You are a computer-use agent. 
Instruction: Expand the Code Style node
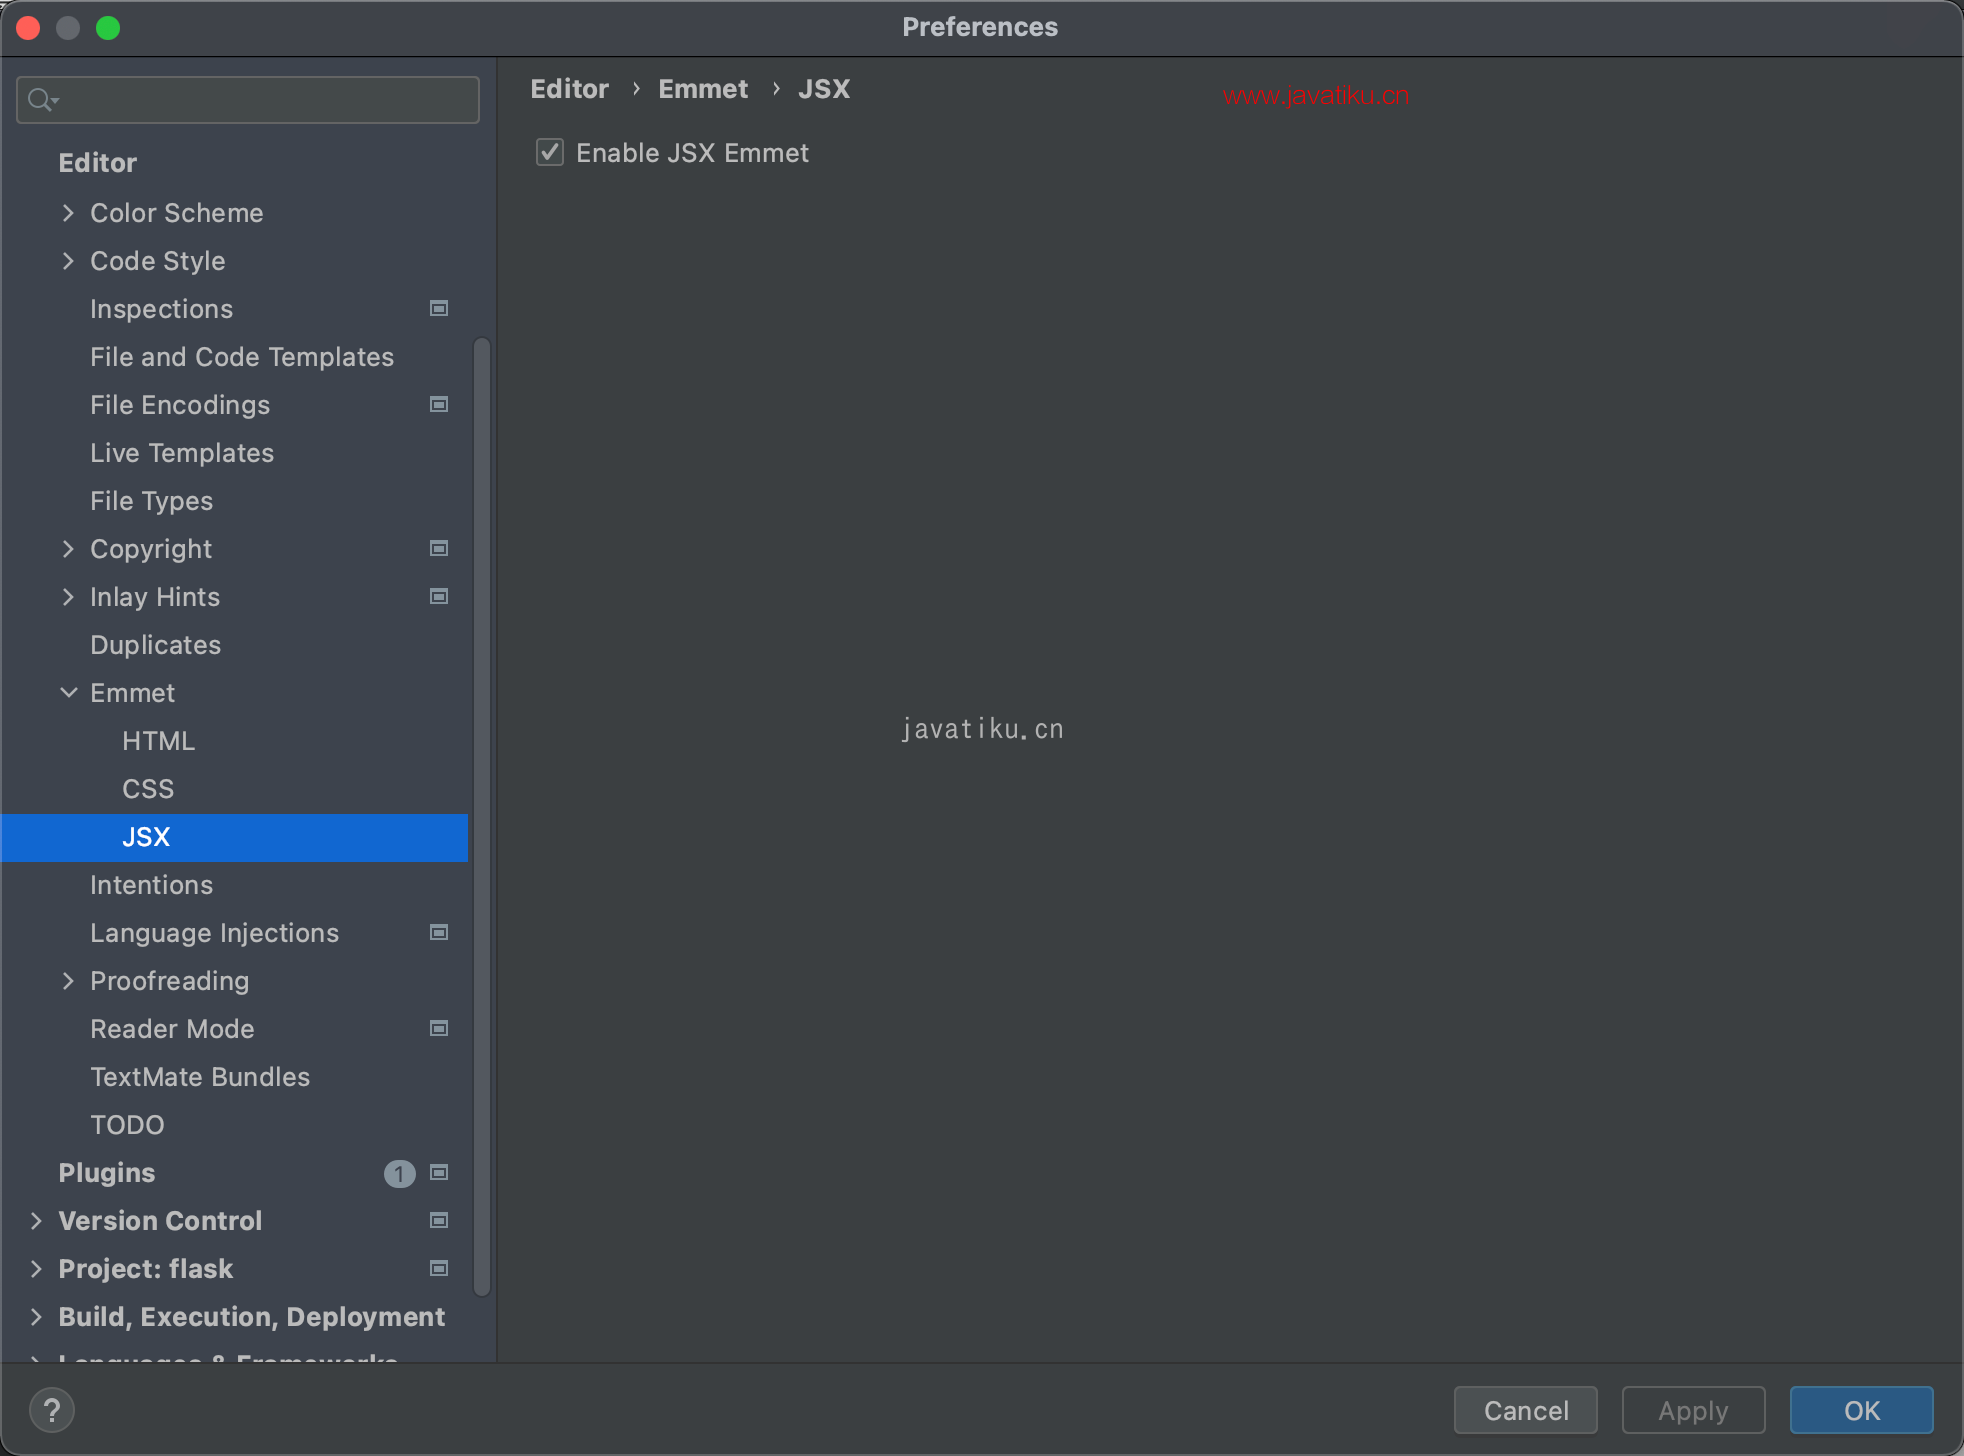pos(68,260)
